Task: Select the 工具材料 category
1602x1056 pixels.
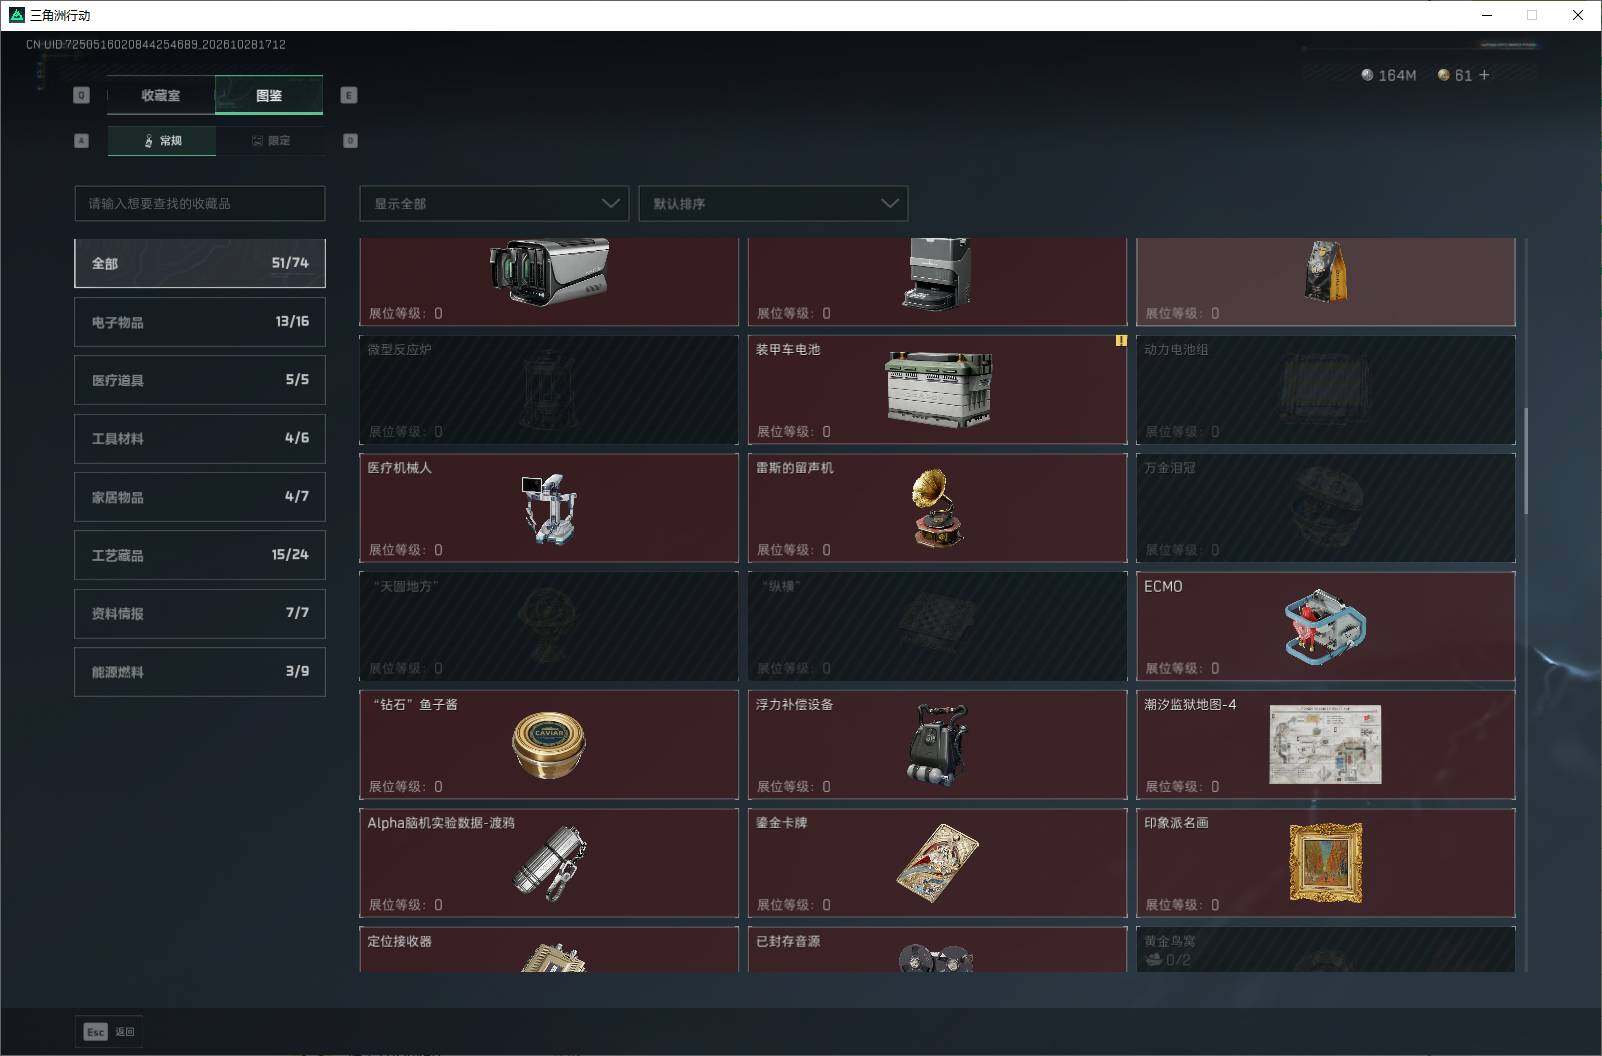Action: [200, 438]
